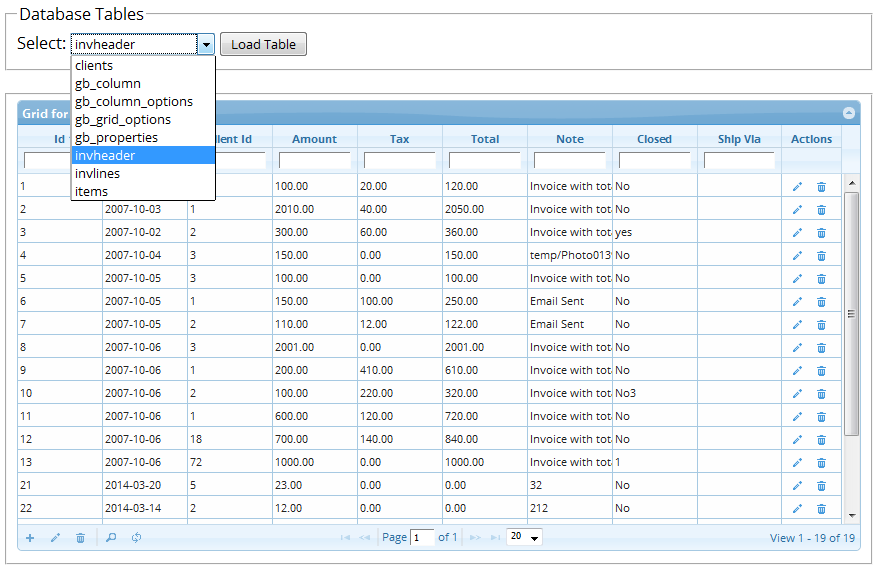Click the Total column header to sort
The width and height of the screenshot is (883, 575).
(484, 139)
